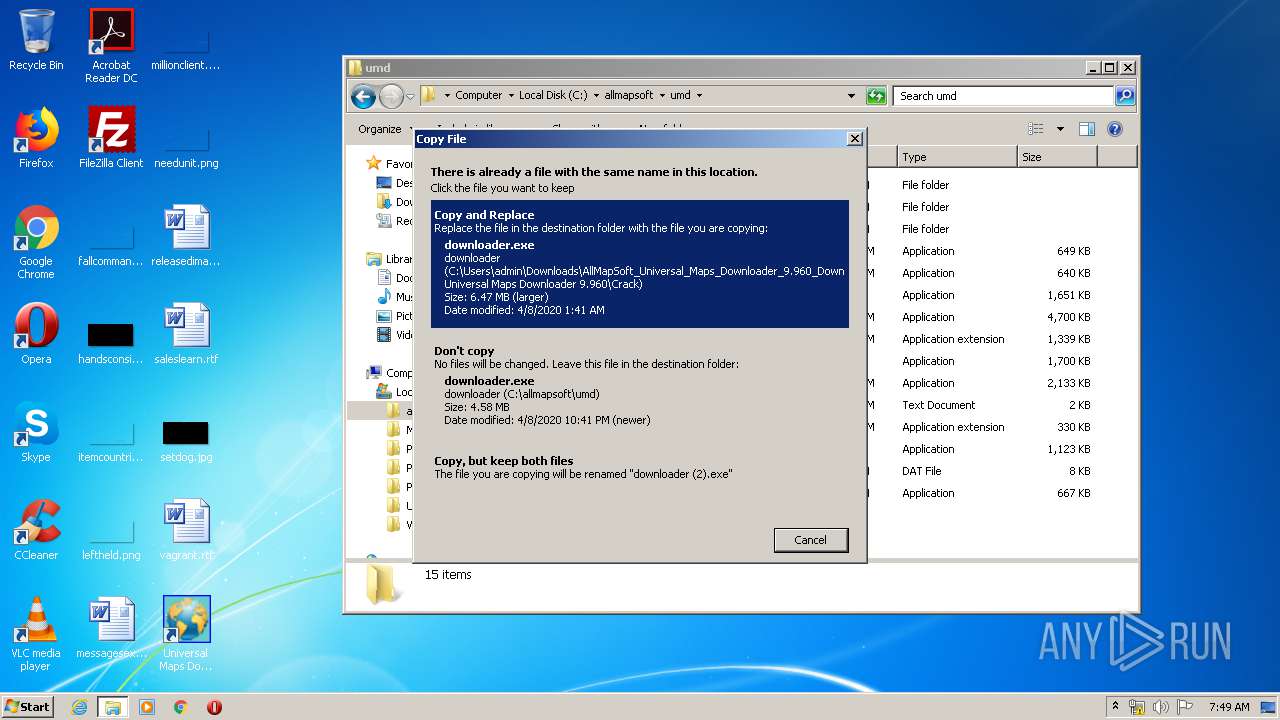Select the leftheld.png desktop file

pos(111,536)
